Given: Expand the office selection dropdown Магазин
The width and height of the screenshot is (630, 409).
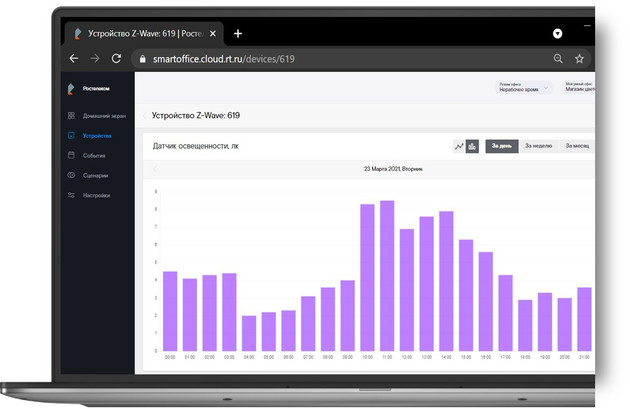Looking at the screenshot, I should tap(579, 88).
